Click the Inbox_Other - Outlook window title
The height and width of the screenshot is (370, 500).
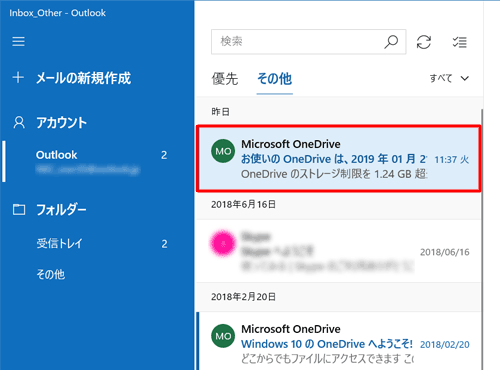coord(57,13)
